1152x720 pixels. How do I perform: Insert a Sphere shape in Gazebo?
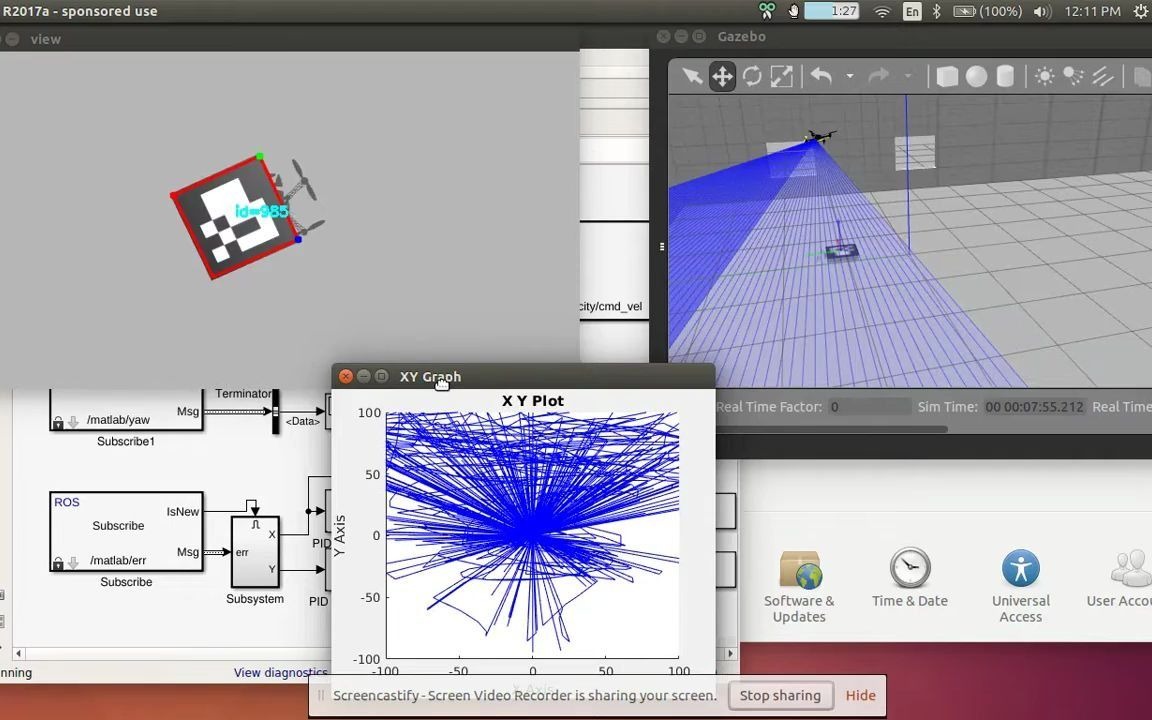pyautogui.click(x=977, y=76)
